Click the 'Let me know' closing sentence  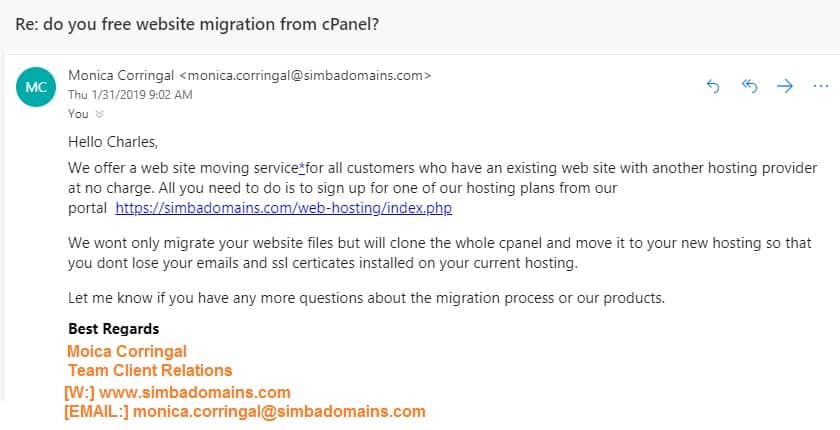coord(366,298)
